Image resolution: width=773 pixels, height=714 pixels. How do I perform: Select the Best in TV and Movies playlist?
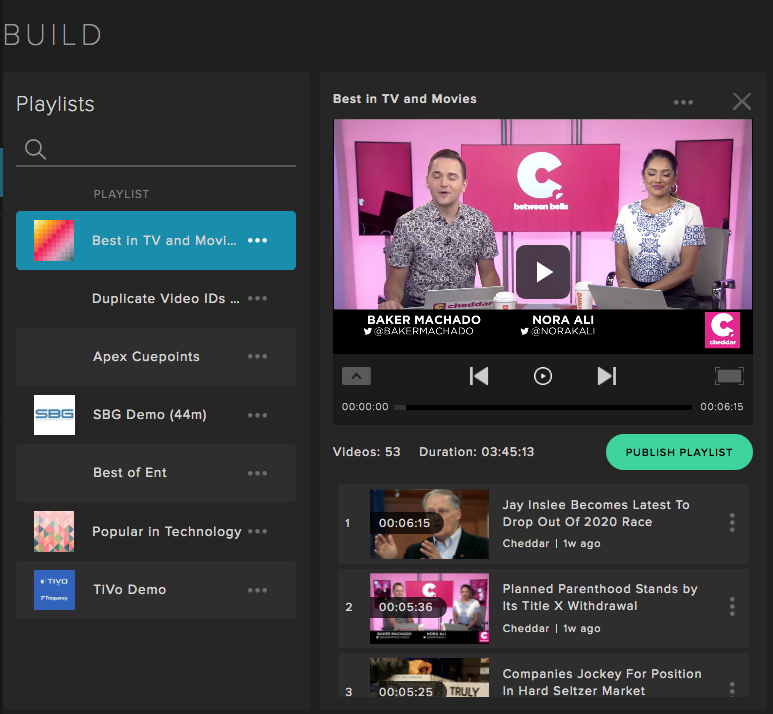(x=156, y=241)
